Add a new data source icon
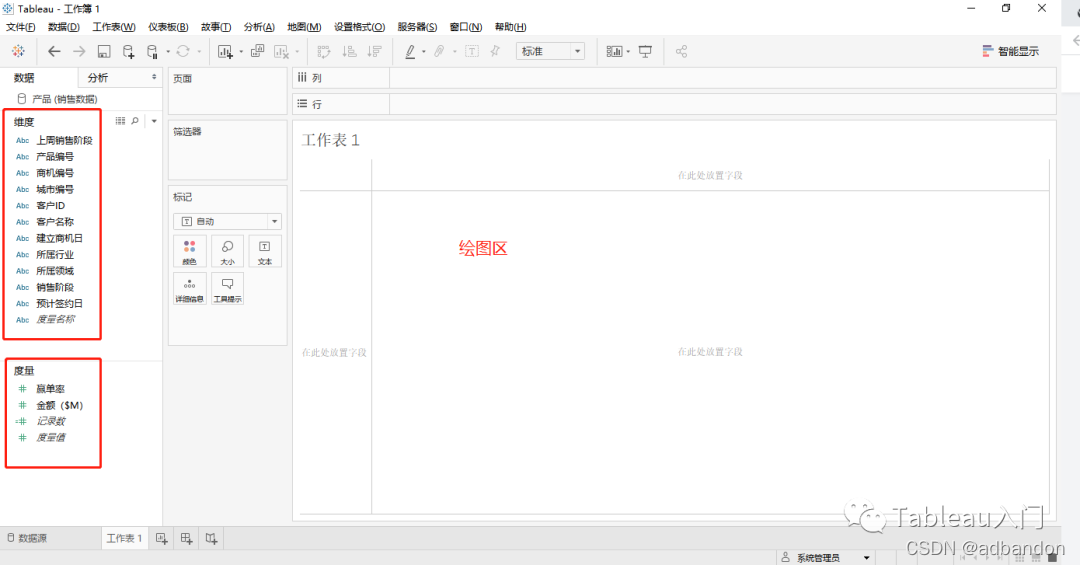The height and width of the screenshot is (565, 1080). [x=128, y=51]
